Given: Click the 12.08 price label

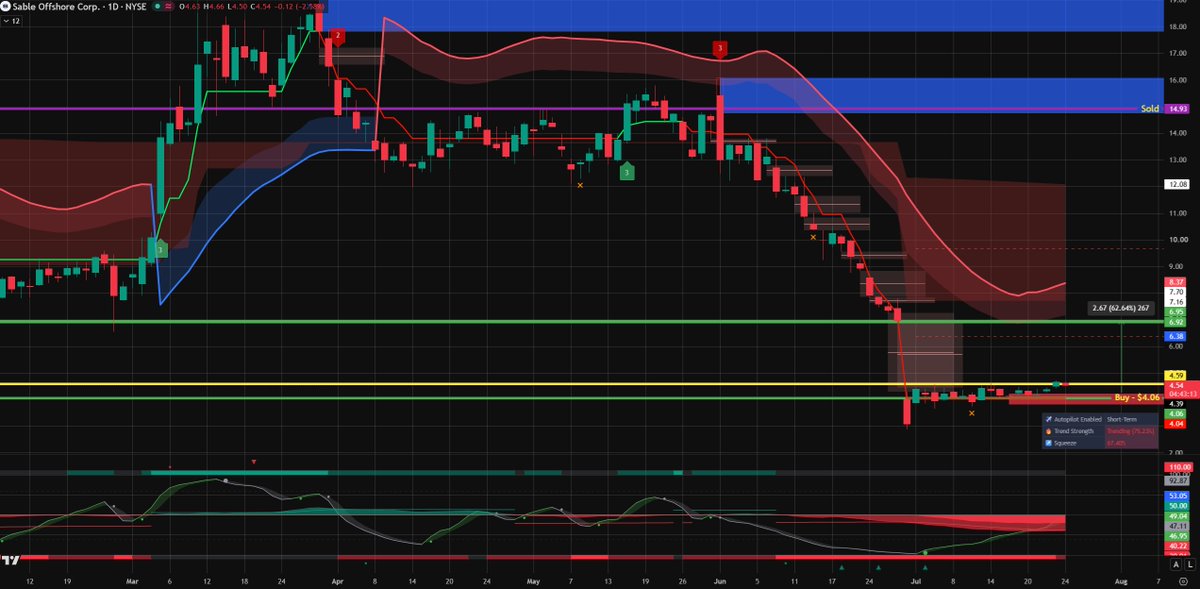Looking at the screenshot, I should click(x=1177, y=184).
